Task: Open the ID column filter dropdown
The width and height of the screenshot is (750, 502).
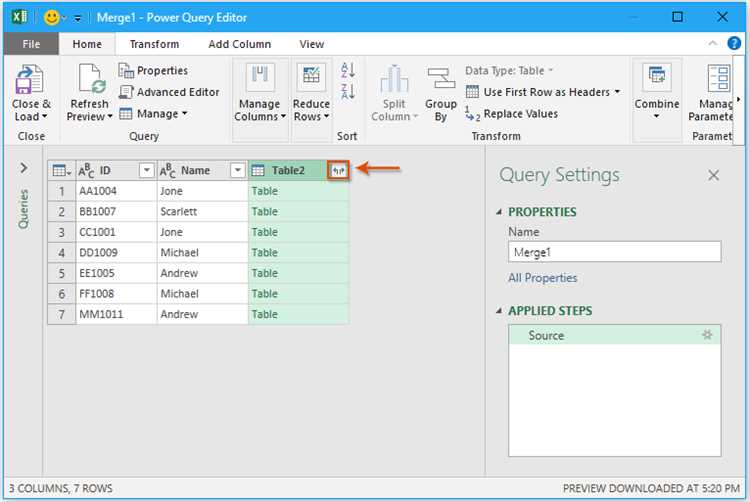Action: point(146,170)
